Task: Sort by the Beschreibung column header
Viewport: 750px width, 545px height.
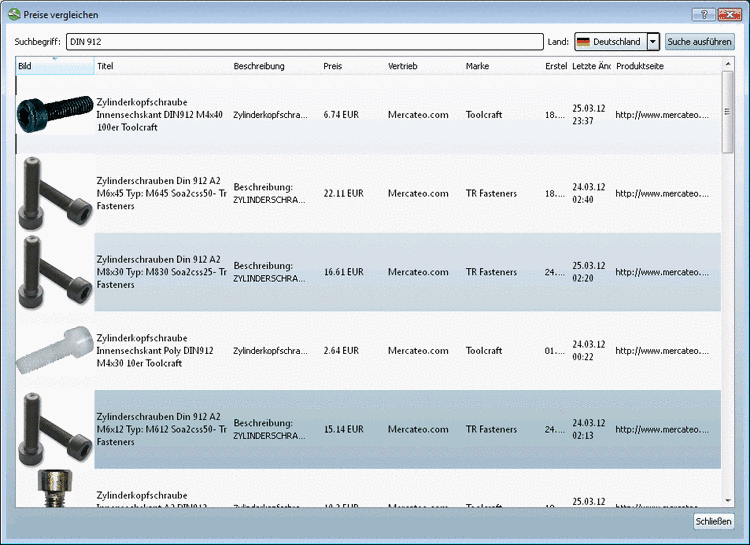Action: [276, 66]
